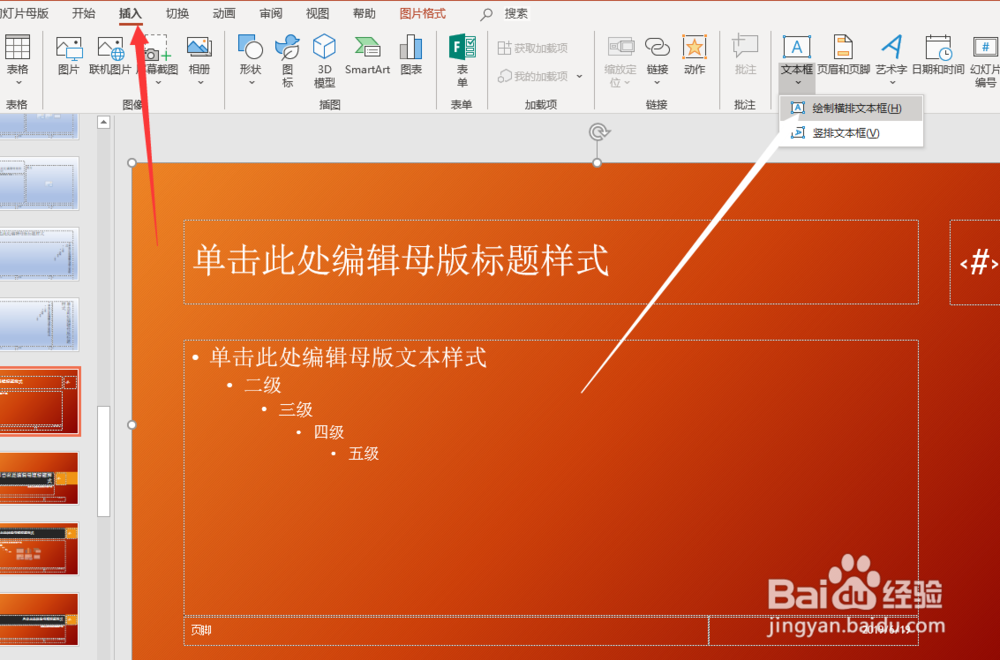Viewport: 1000px width, 660px height.
Task: Open the 相册 photo album dropdown arrow
Action: 199,82
